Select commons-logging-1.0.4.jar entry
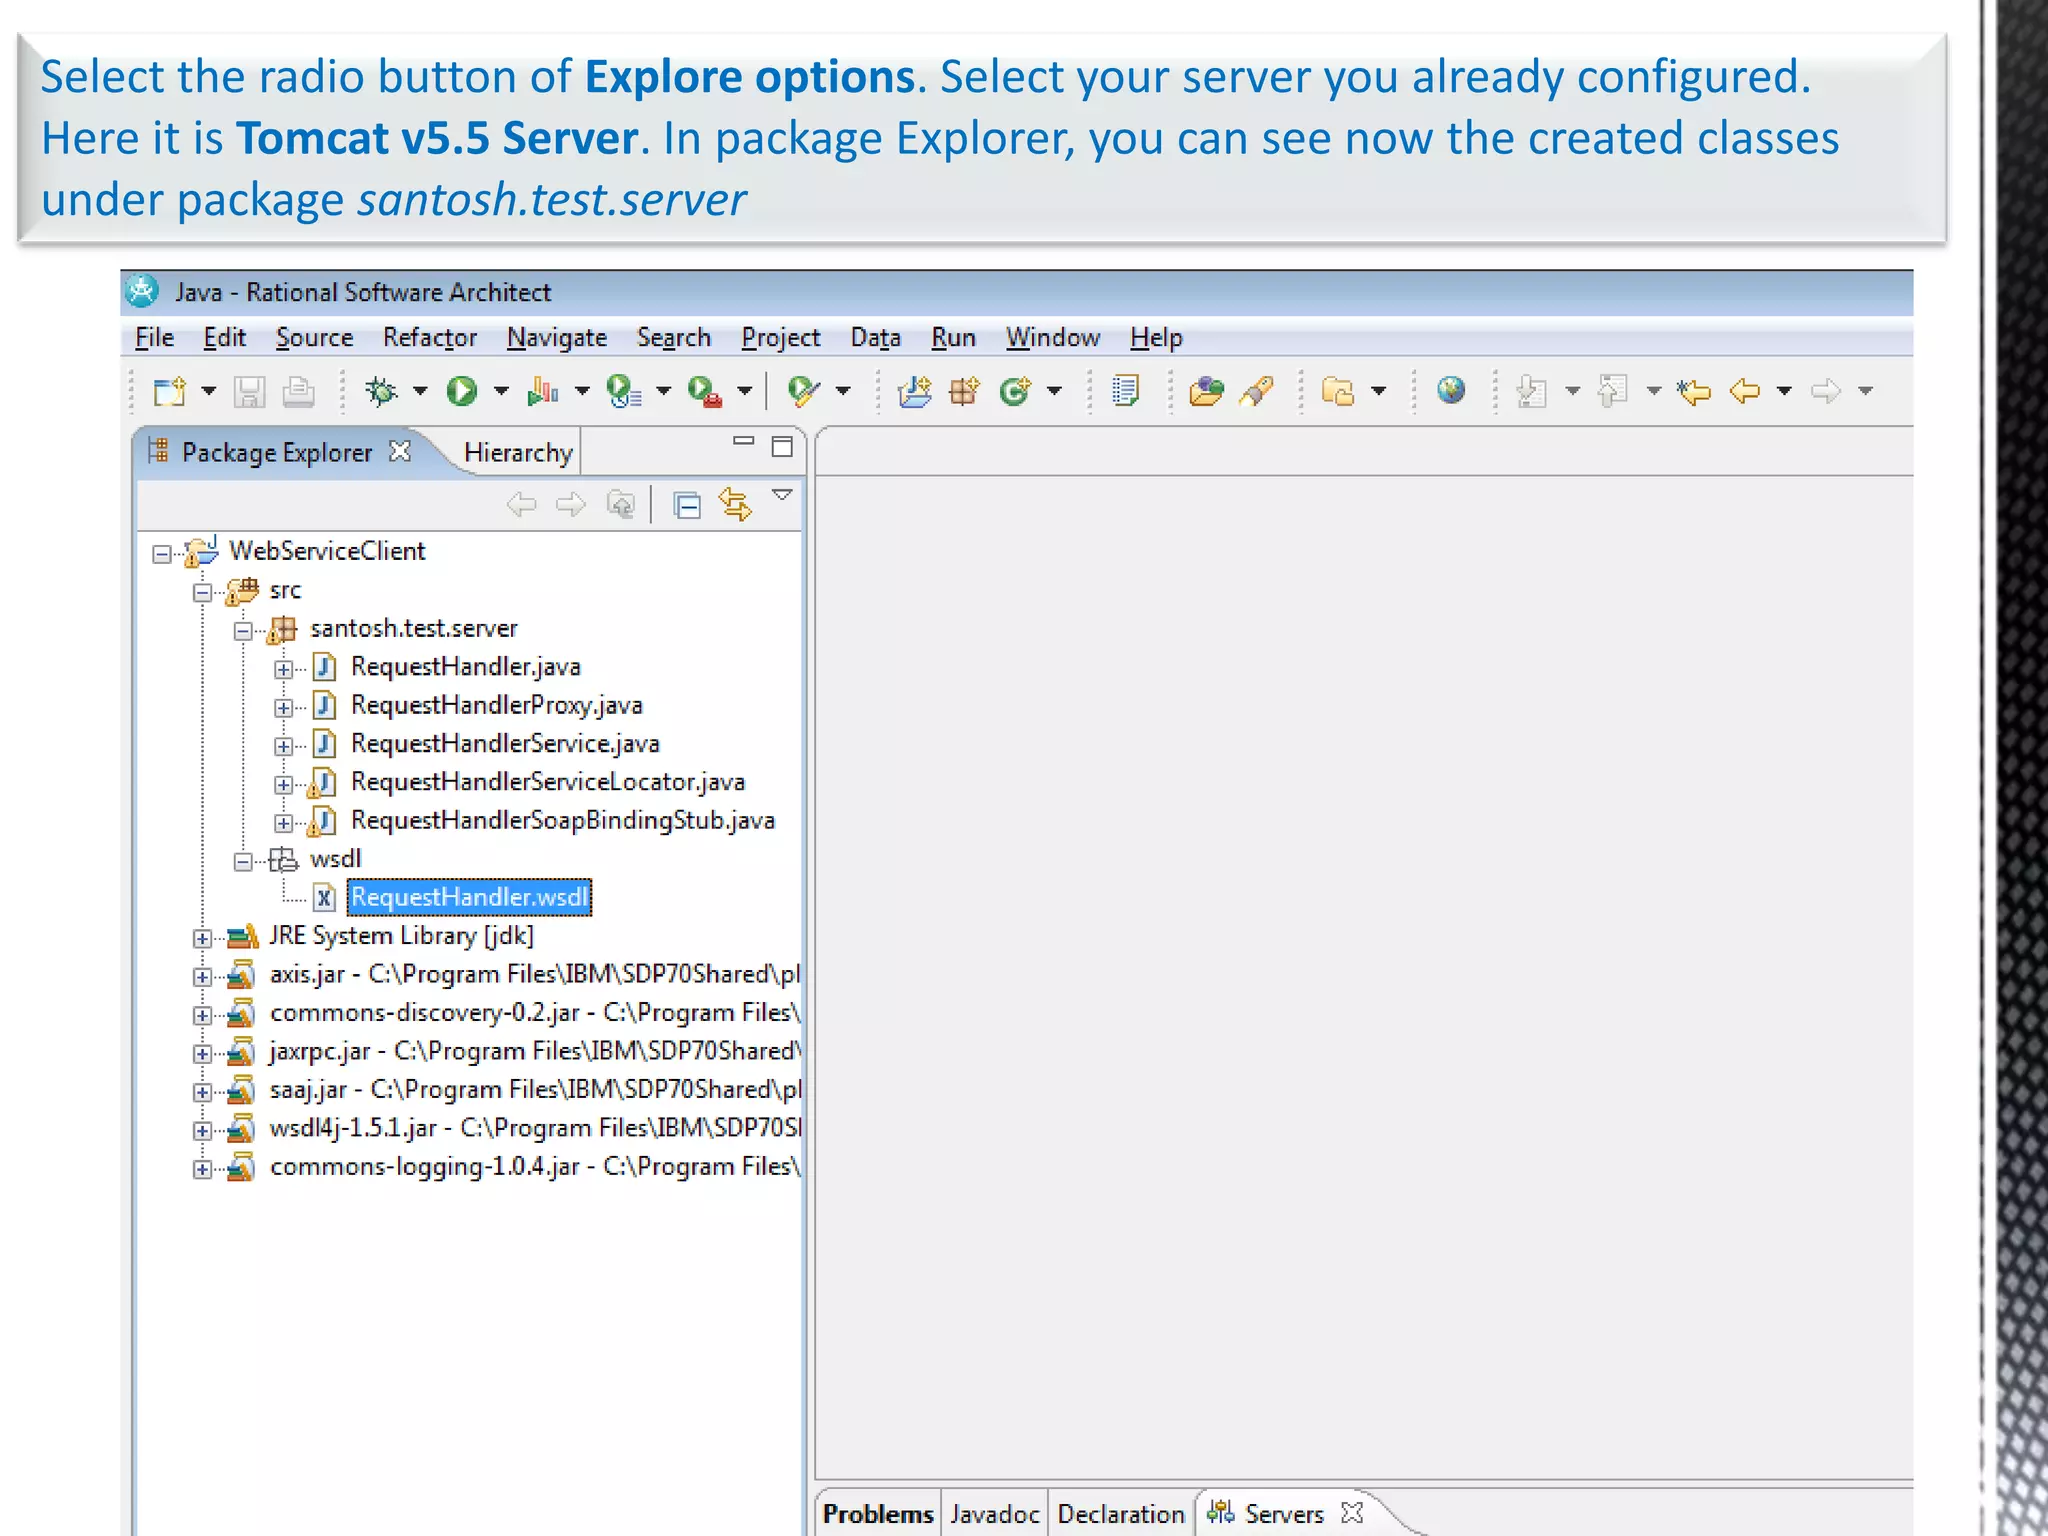The image size is (2048, 1536). 535,1166
